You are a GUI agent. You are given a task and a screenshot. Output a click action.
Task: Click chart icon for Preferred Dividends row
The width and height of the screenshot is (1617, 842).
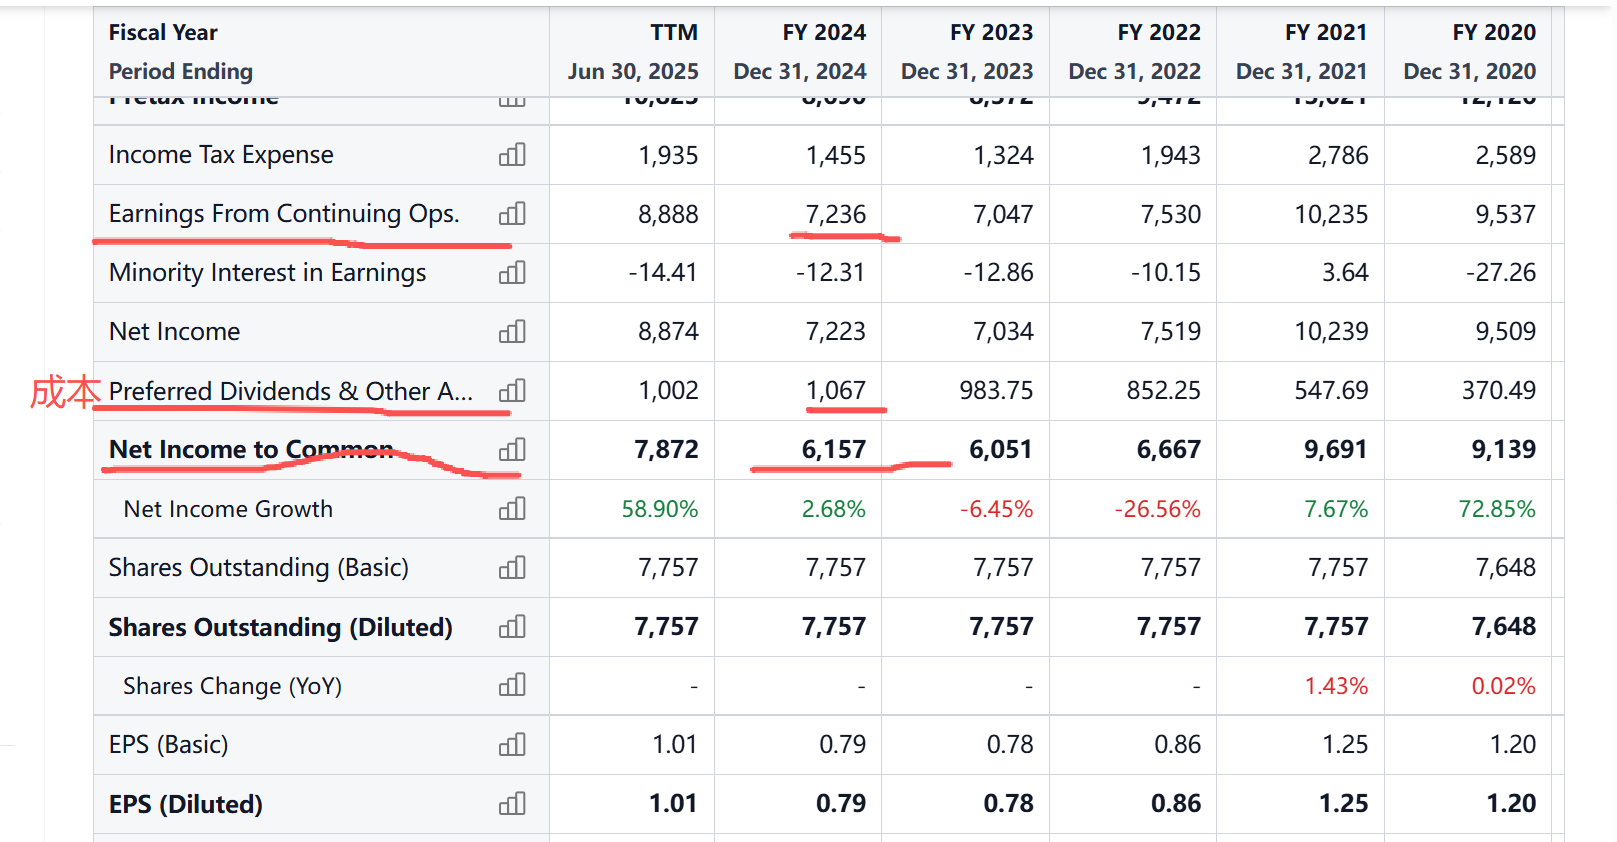click(x=512, y=391)
